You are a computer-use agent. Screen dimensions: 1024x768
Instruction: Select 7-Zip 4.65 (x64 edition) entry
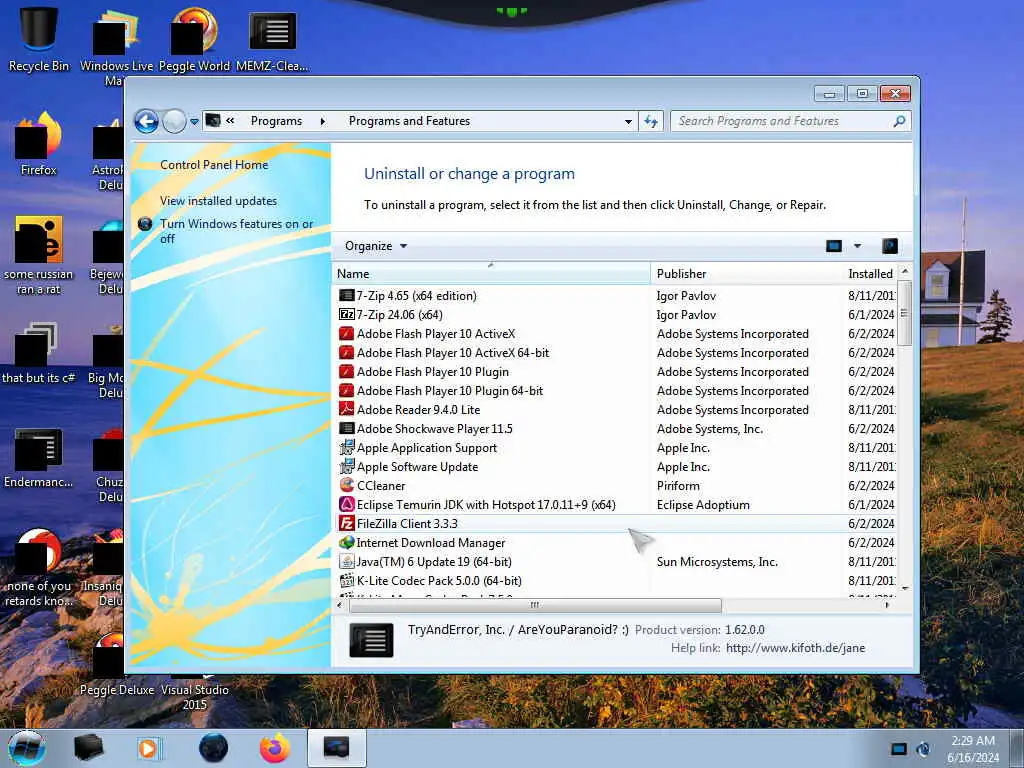[616, 296]
